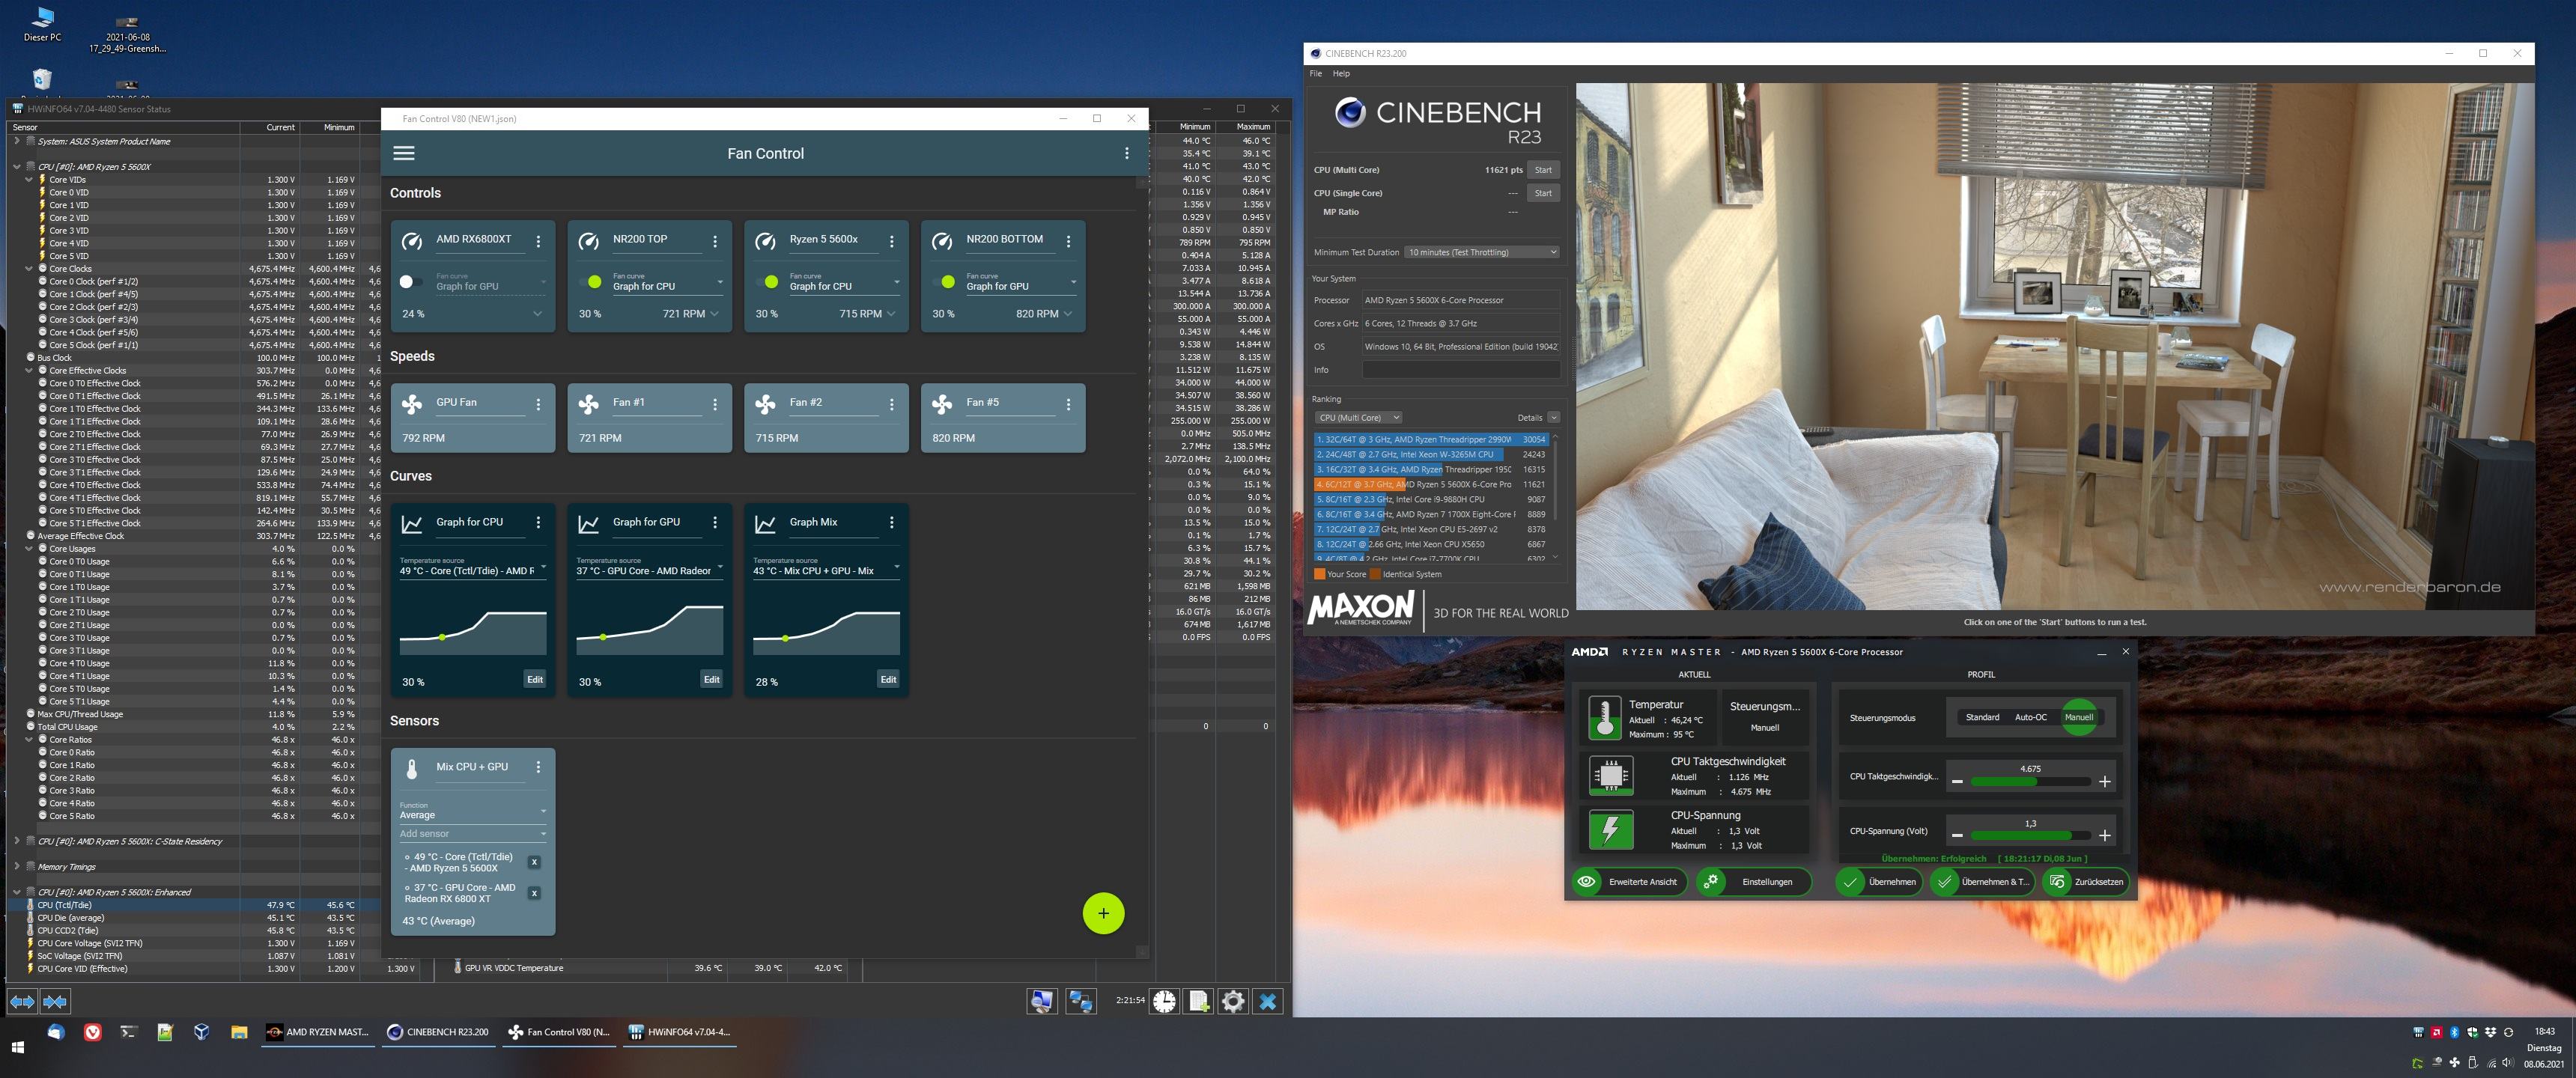Open Cinebench ranking CPU (Multi Core) dropdown

pos(1358,418)
